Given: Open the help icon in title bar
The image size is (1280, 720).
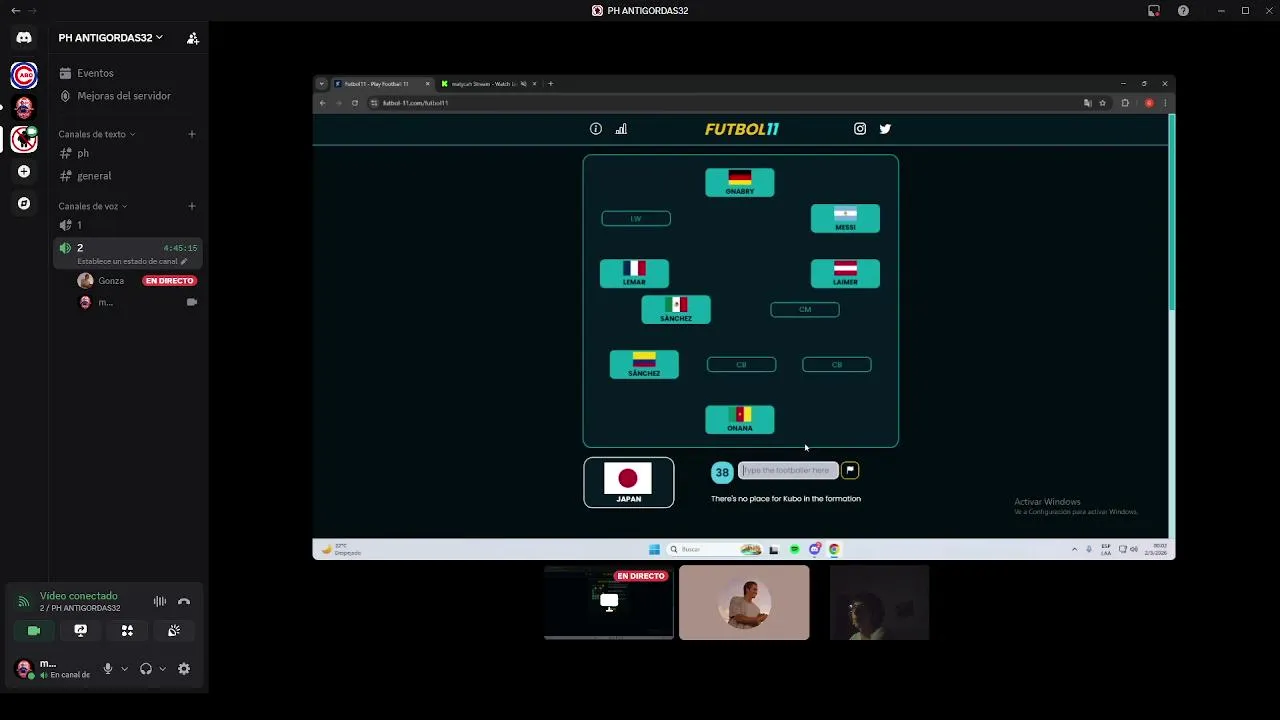Looking at the screenshot, I should coord(1183,10).
